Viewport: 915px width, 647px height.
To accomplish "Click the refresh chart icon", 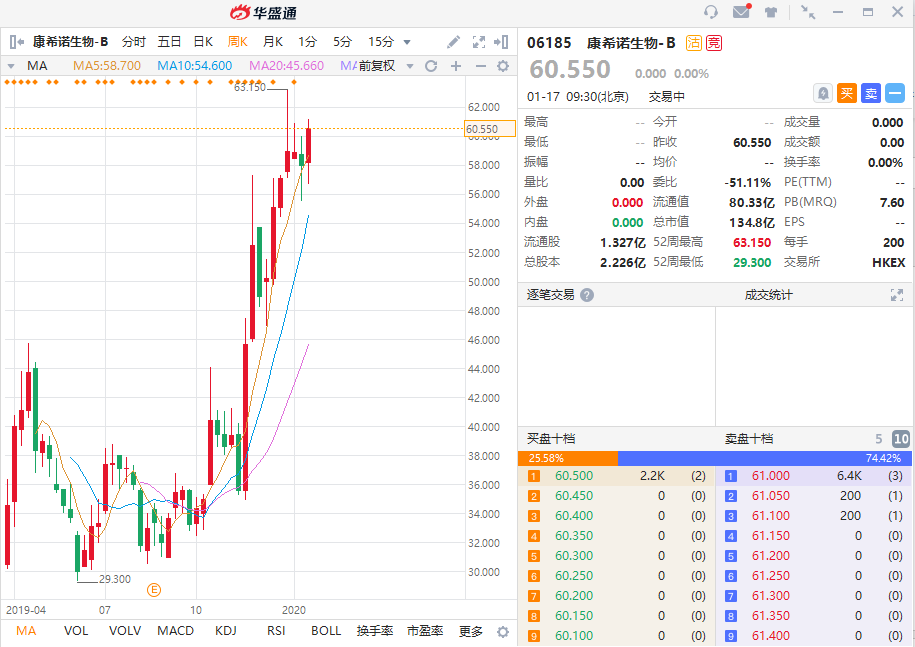I will [431, 66].
